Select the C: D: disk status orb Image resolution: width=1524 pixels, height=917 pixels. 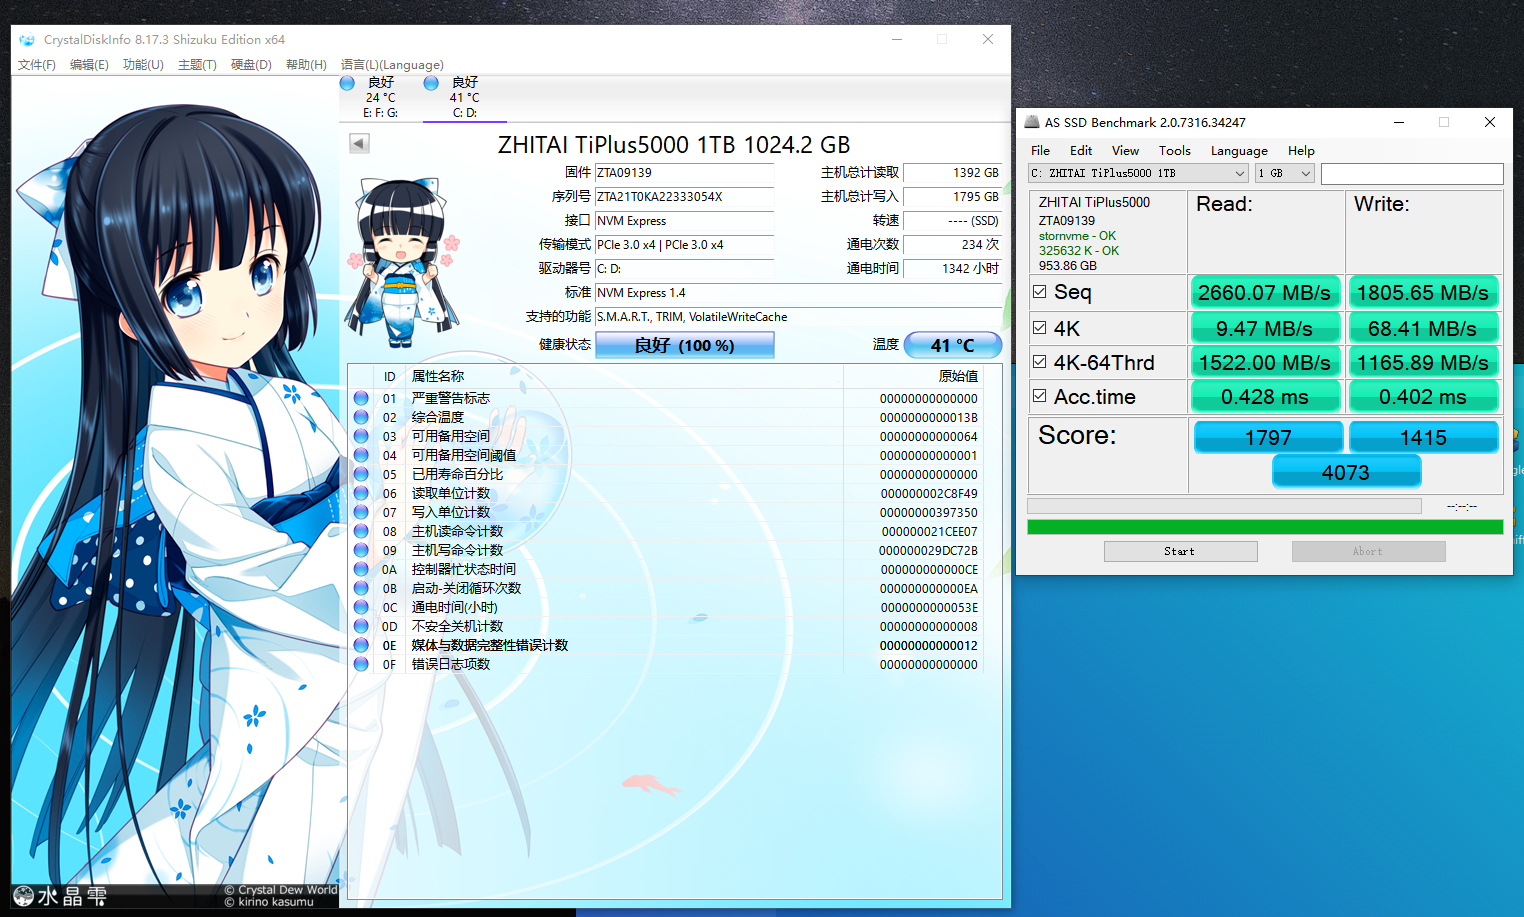431,83
